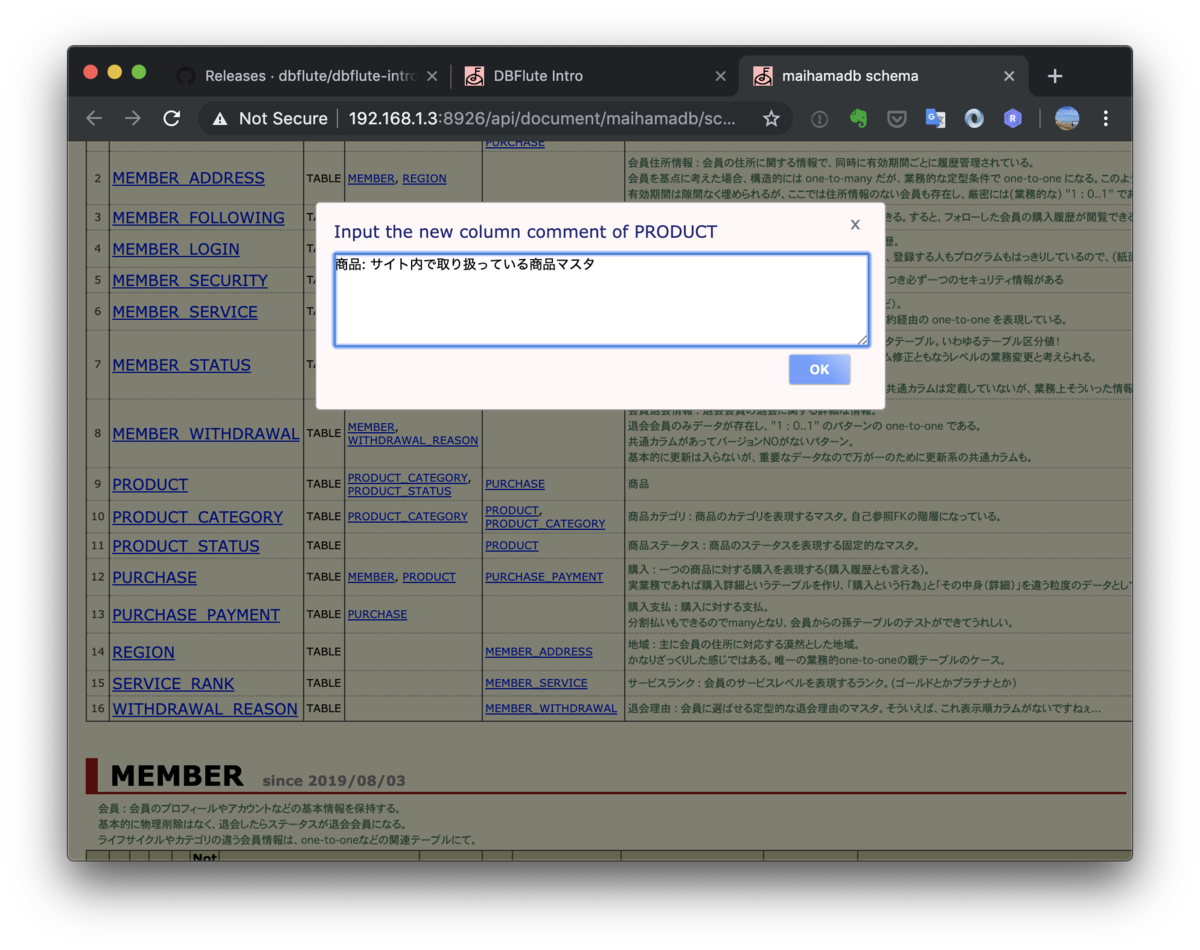Open the Chrome profile avatar
Image resolution: width=1200 pixels, height=950 pixels.
pyautogui.click(x=1066, y=118)
